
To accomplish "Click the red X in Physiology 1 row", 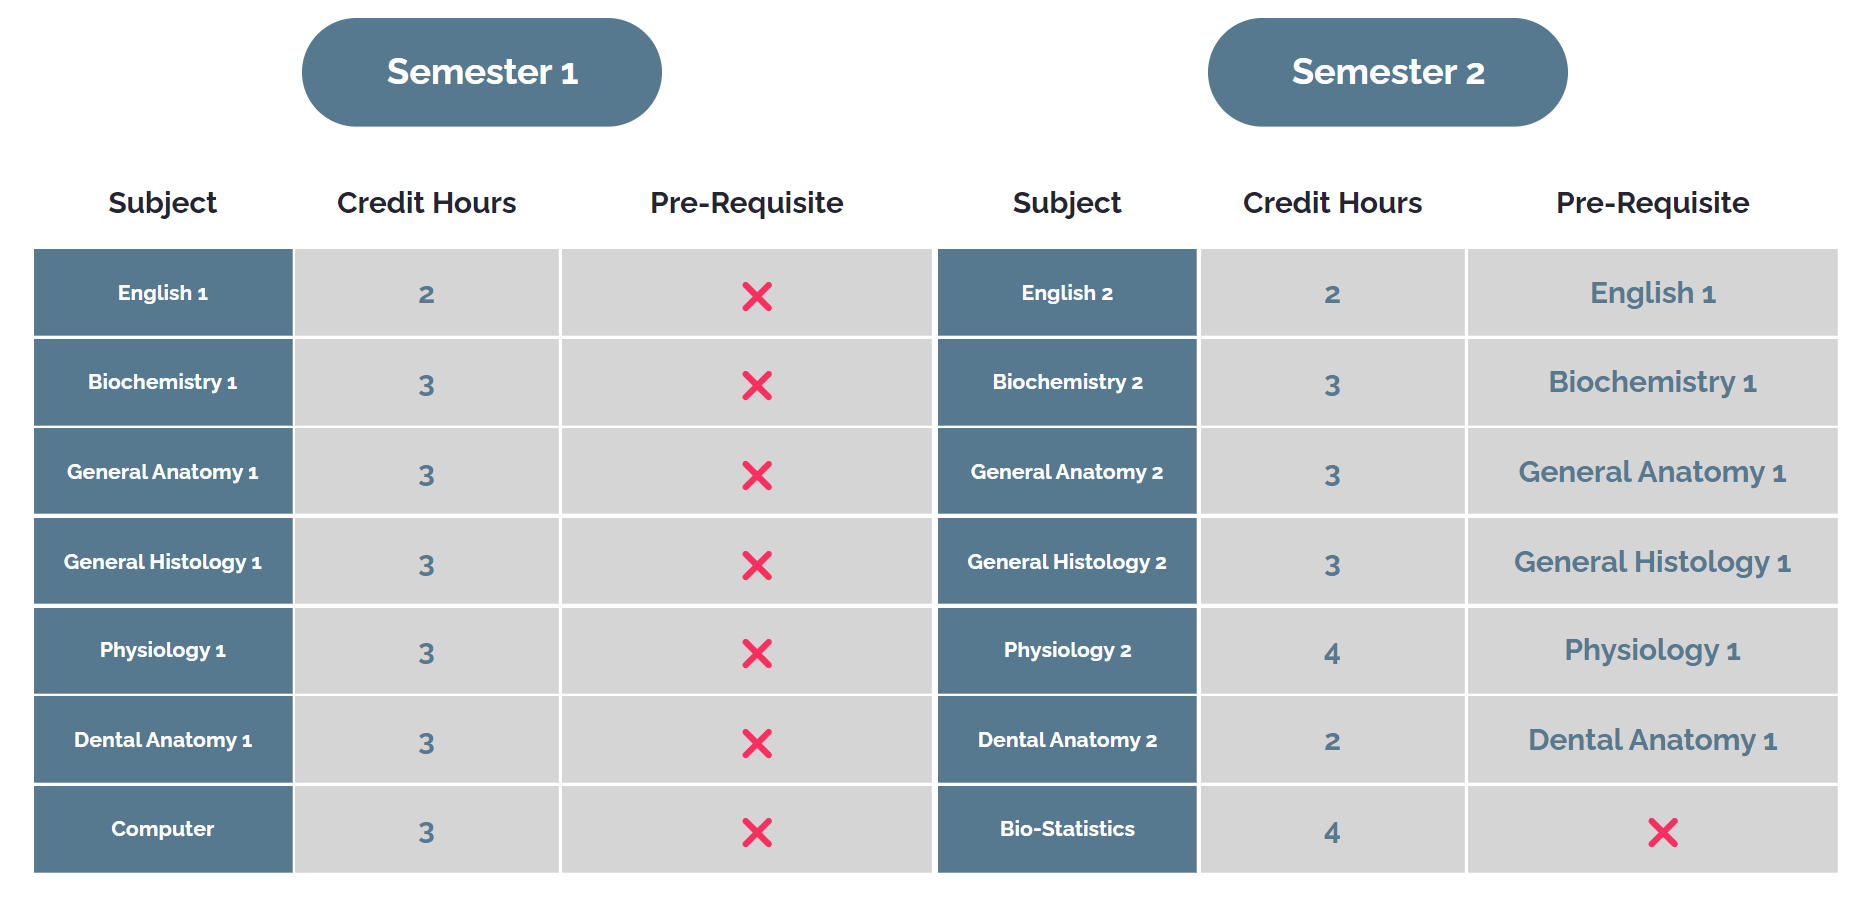I will (757, 653).
